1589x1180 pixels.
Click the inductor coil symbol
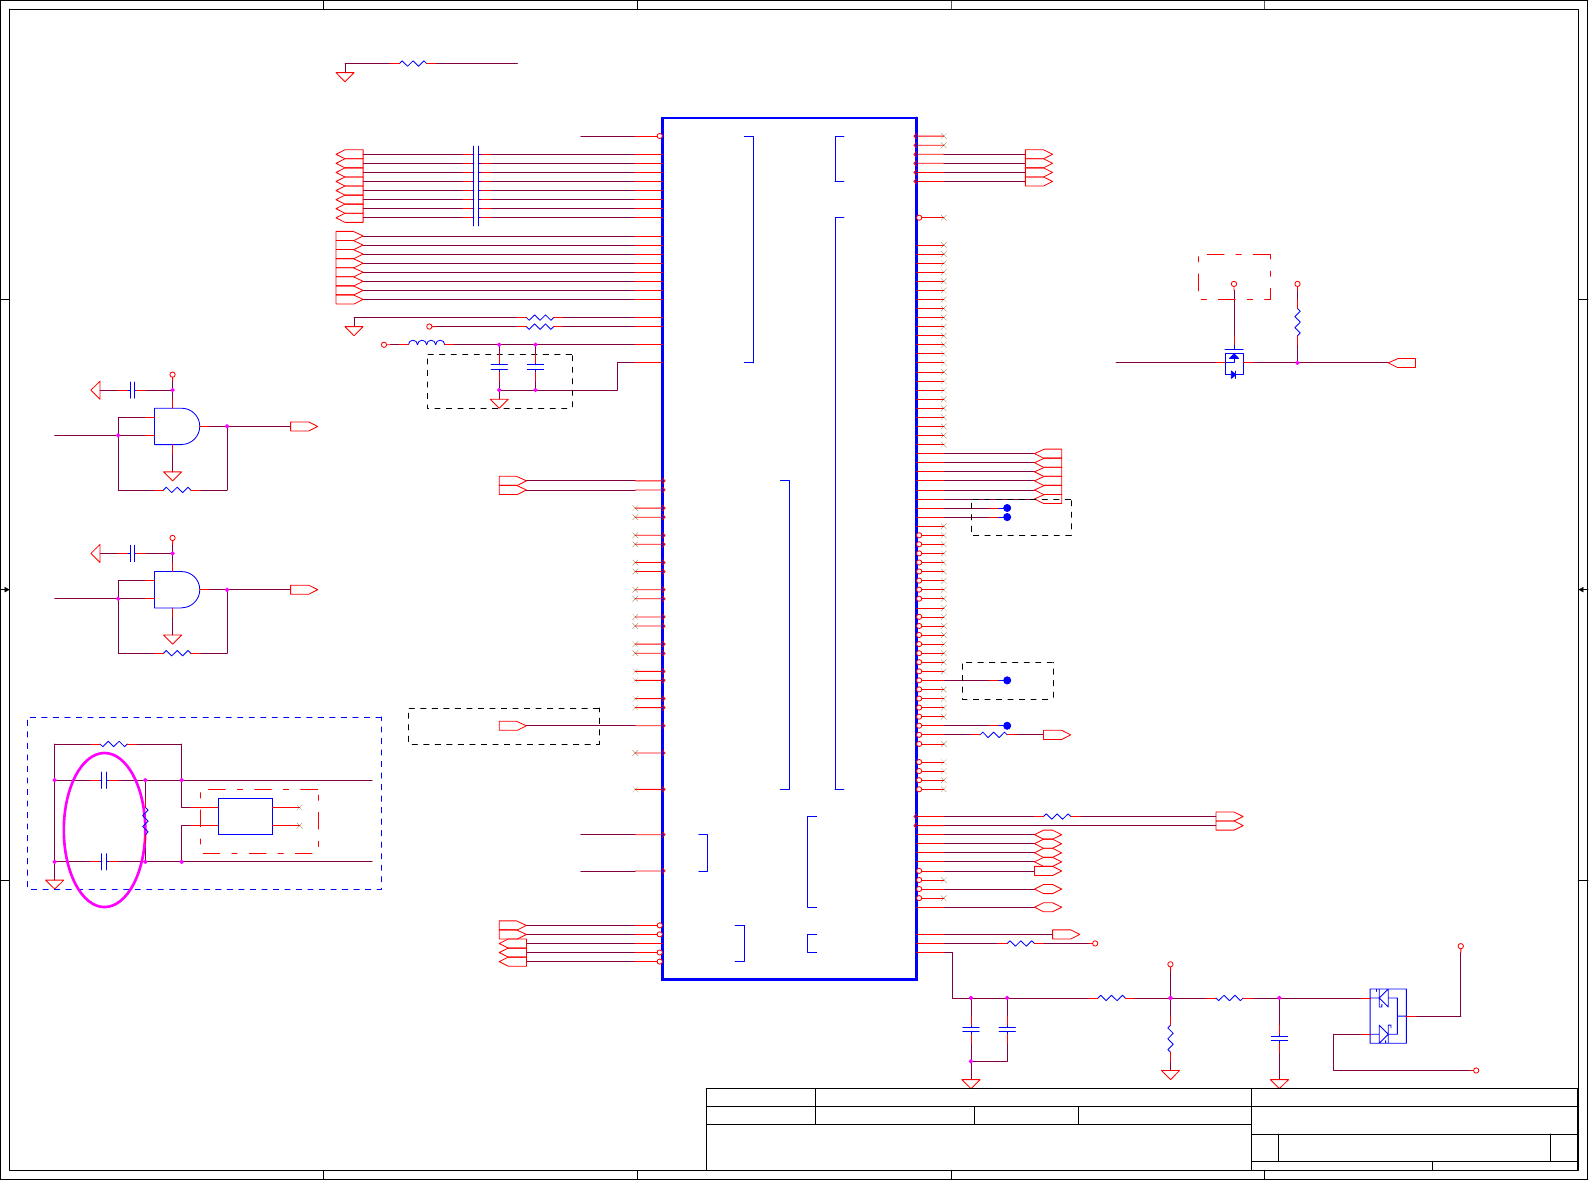427,344
